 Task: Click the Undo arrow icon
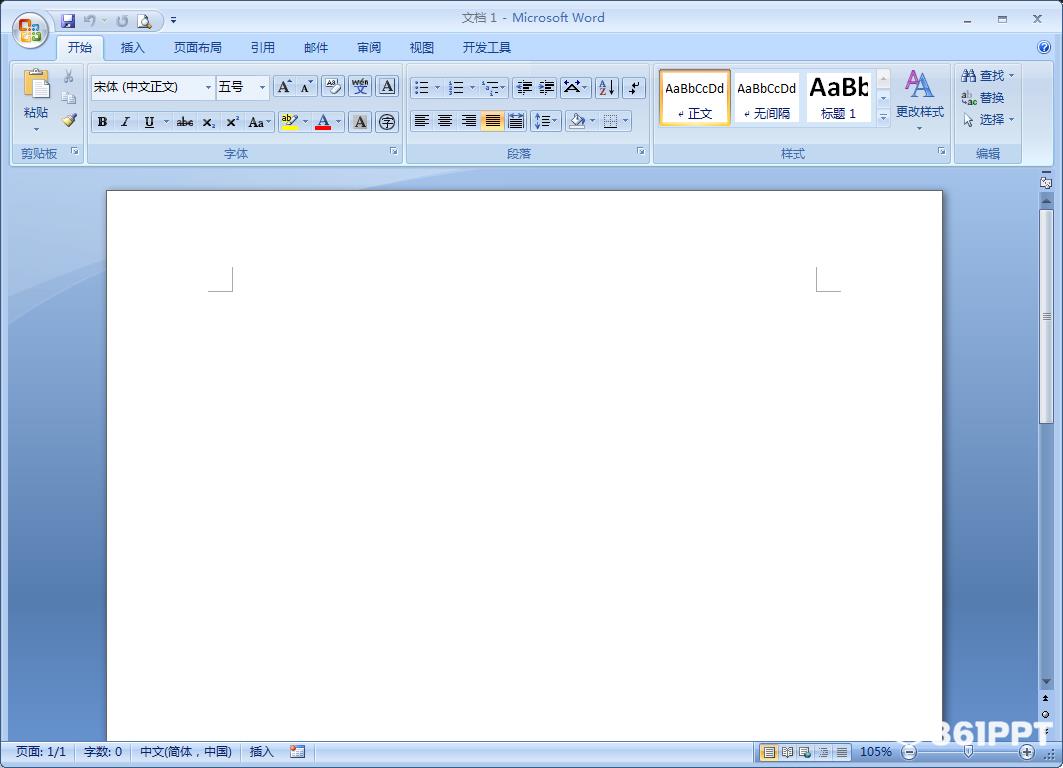click(x=89, y=21)
